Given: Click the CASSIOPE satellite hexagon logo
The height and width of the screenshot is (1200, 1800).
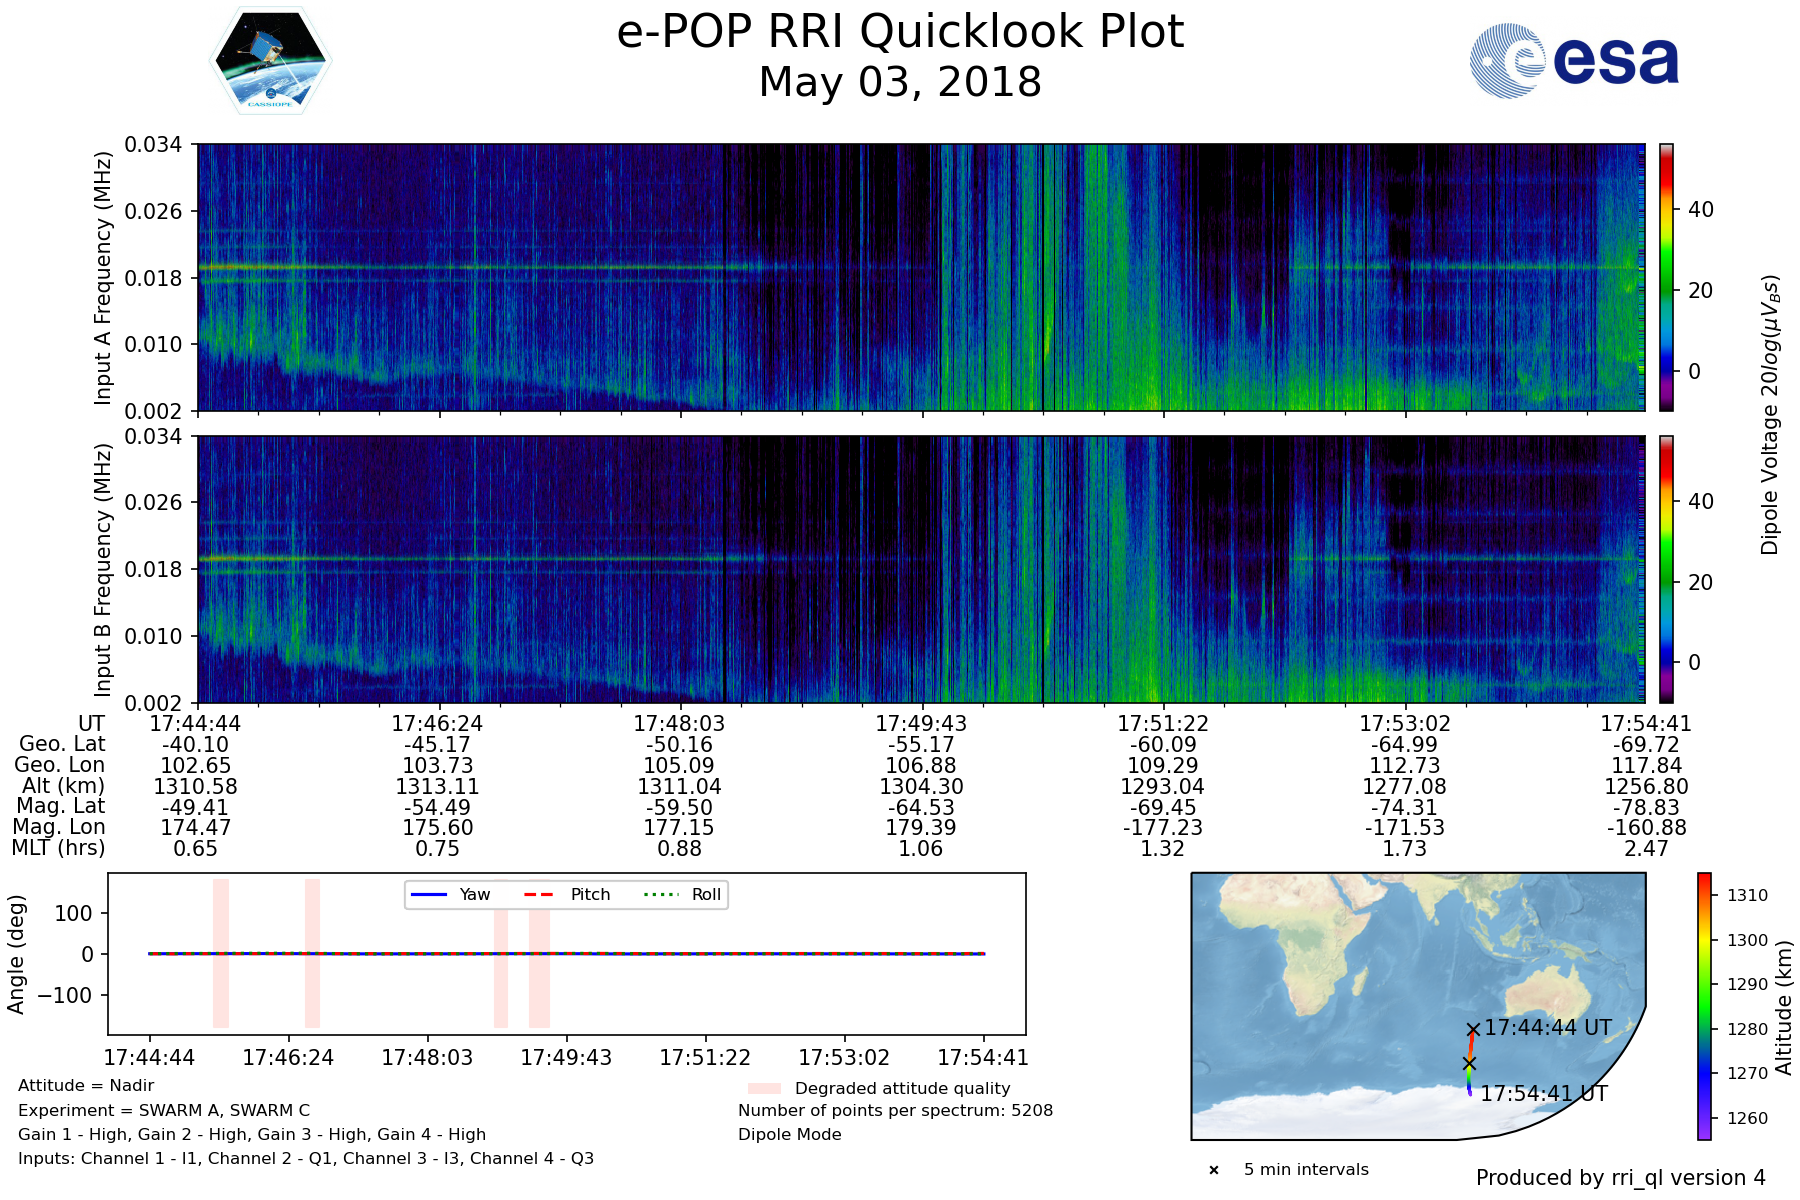Looking at the screenshot, I should [x=270, y=61].
